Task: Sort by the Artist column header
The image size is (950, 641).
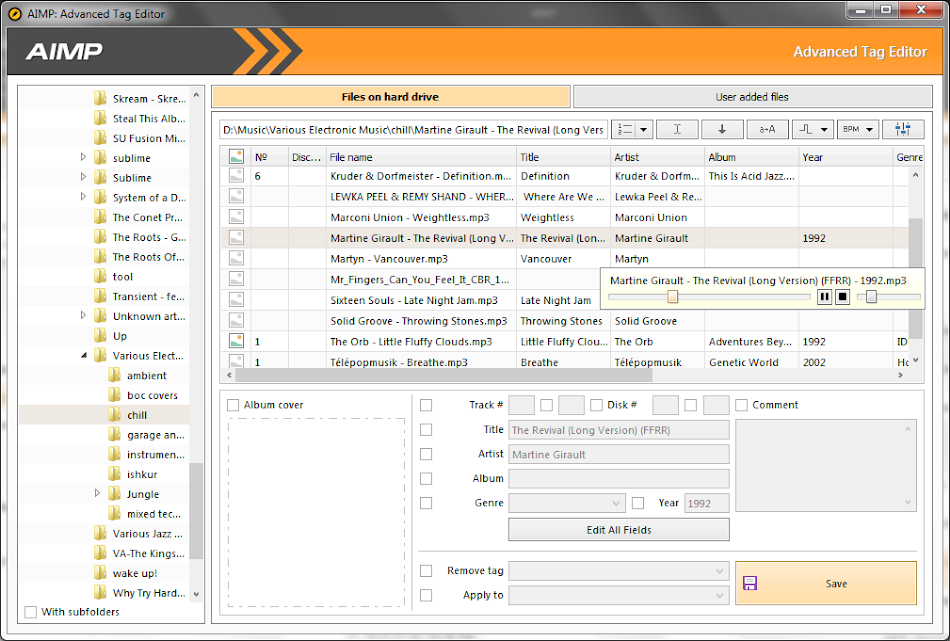Action: coord(657,157)
